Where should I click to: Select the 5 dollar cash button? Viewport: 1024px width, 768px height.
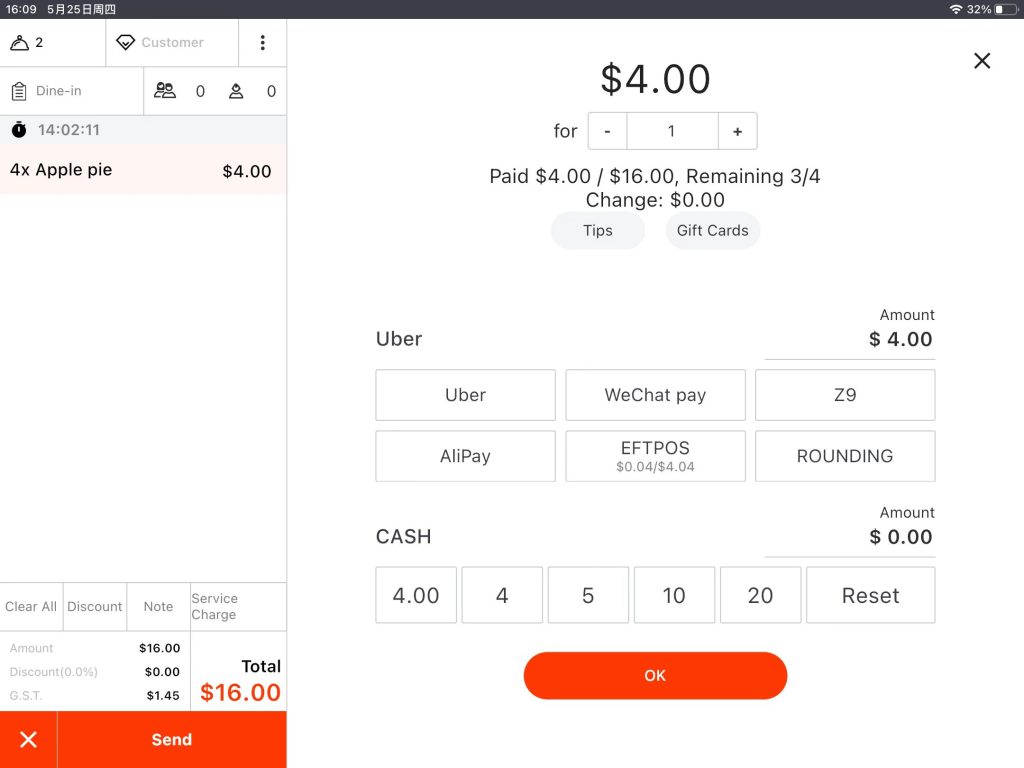(x=588, y=595)
